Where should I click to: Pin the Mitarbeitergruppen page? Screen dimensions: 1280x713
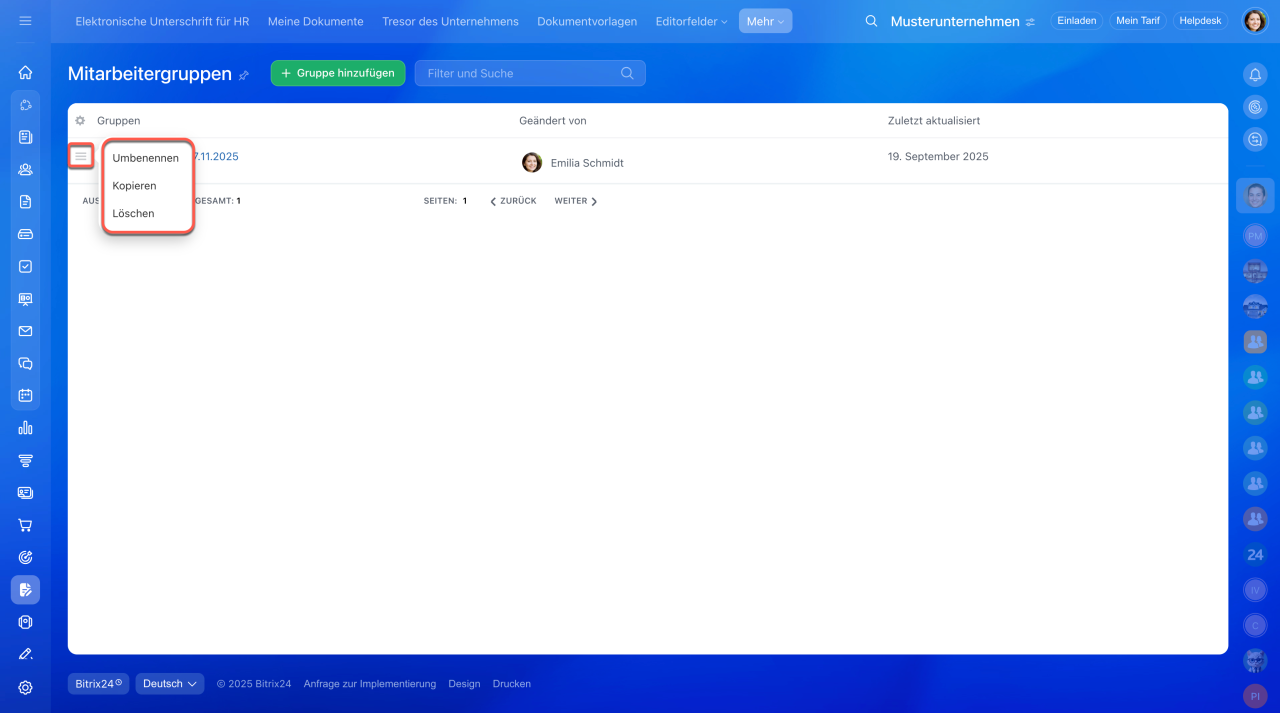click(x=243, y=75)
